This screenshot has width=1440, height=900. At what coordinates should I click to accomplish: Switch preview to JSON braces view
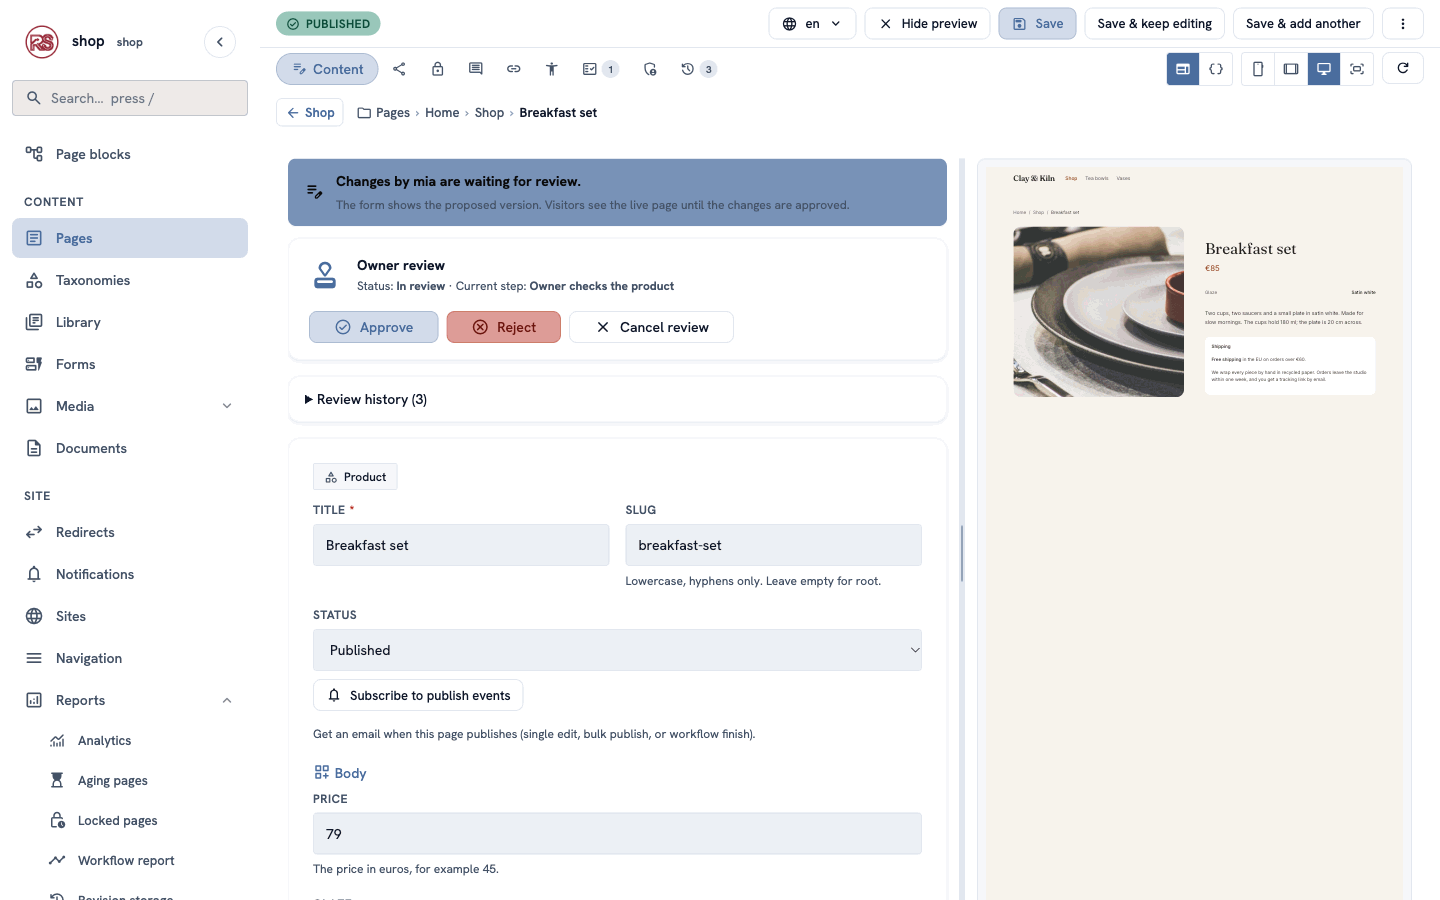click(1216, 69)
